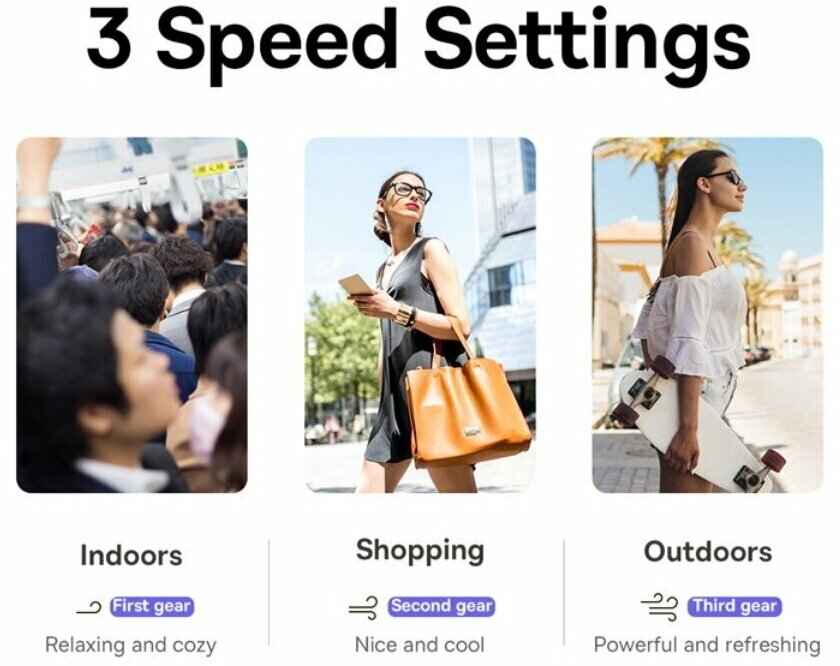Click the Relaxing and cozy caption

tap(131, 645)
